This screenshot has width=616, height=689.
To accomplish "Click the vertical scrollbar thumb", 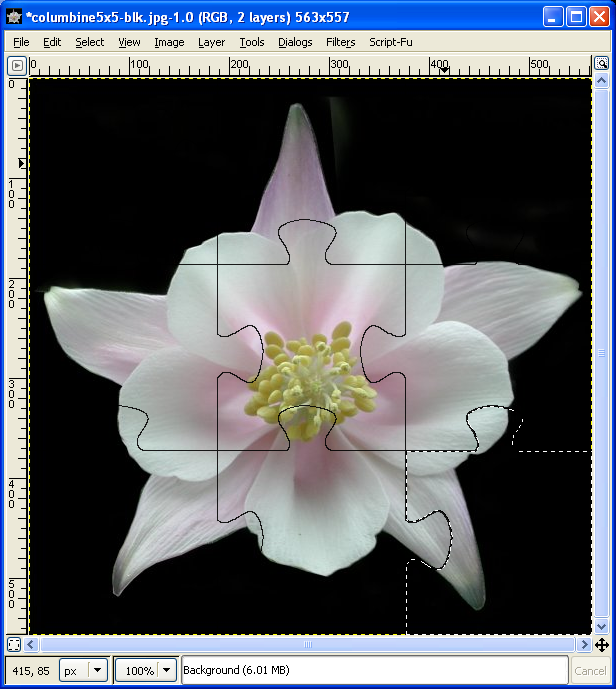I will (602, 353).
